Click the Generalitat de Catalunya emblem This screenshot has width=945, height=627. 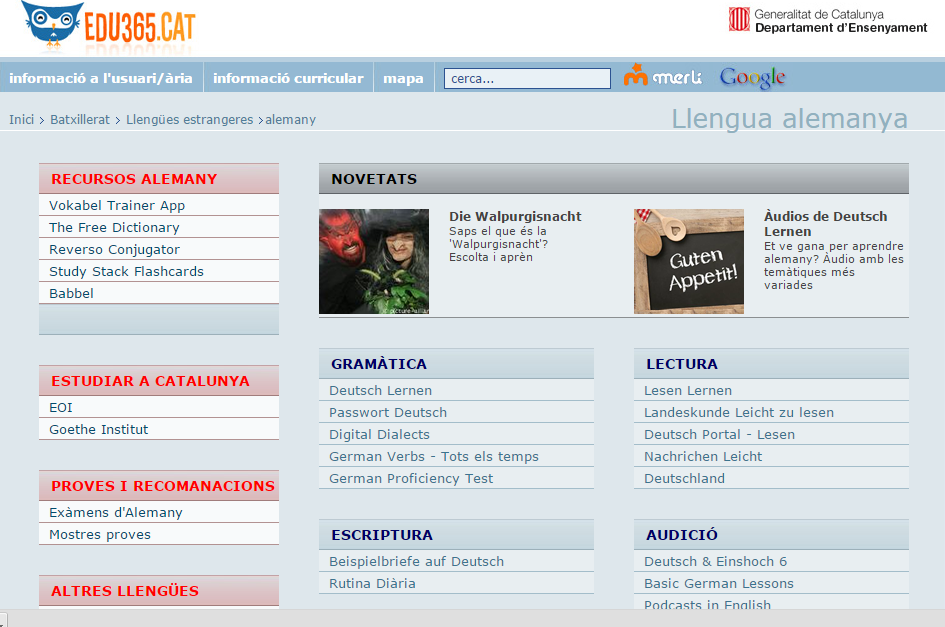pyautogui.click(x=739, y=20)
